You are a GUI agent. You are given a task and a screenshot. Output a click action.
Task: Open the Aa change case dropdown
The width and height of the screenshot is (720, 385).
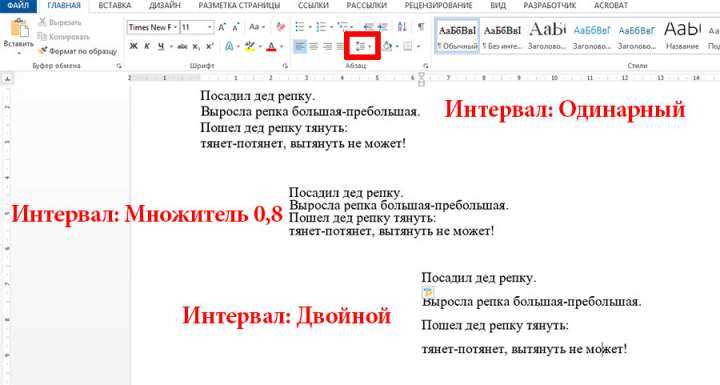pyautogui.click(x=257, y=28)
